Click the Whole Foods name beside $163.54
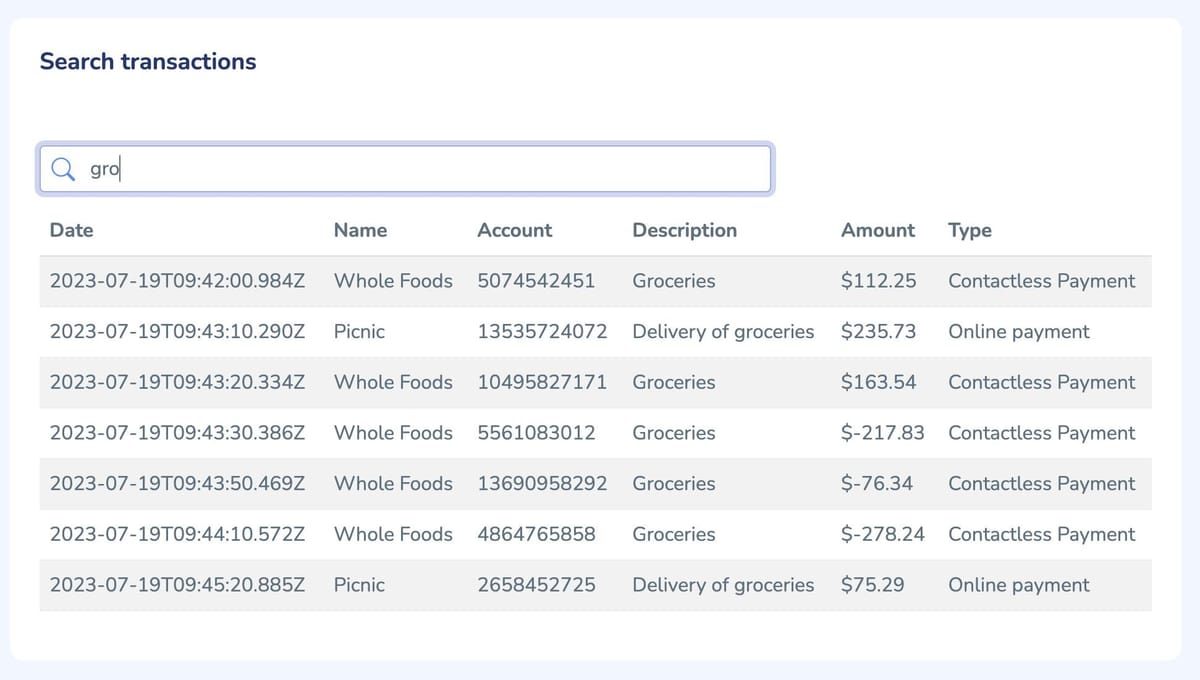 click(x=393, y=382)
